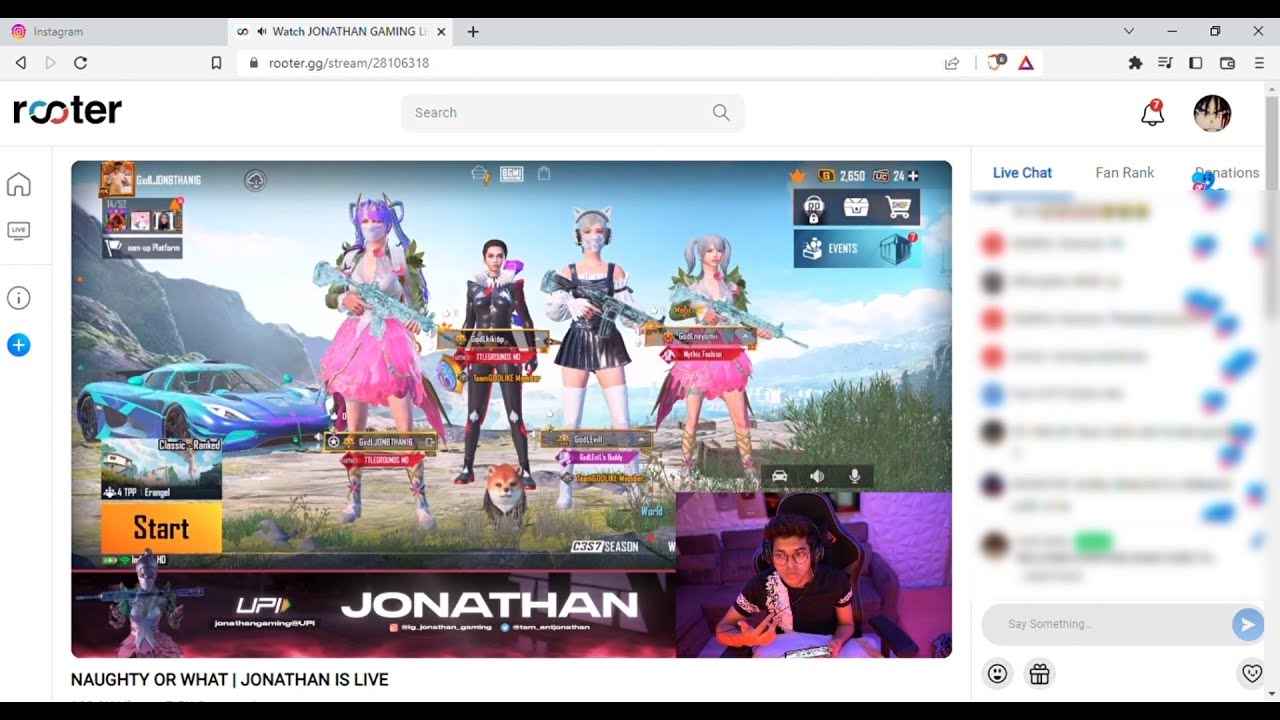This screenshot has height=720, width=1280.
Task: Switch to the Live Chat tab
Action: [1022, 172]
